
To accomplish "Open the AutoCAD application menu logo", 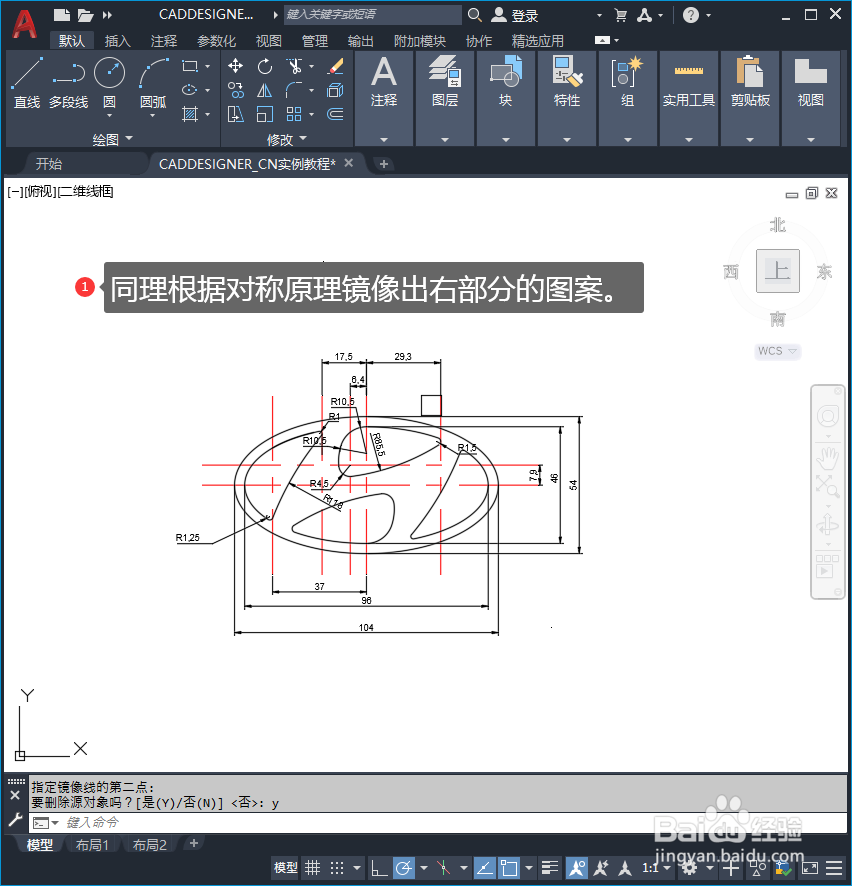I will (24, 25).
